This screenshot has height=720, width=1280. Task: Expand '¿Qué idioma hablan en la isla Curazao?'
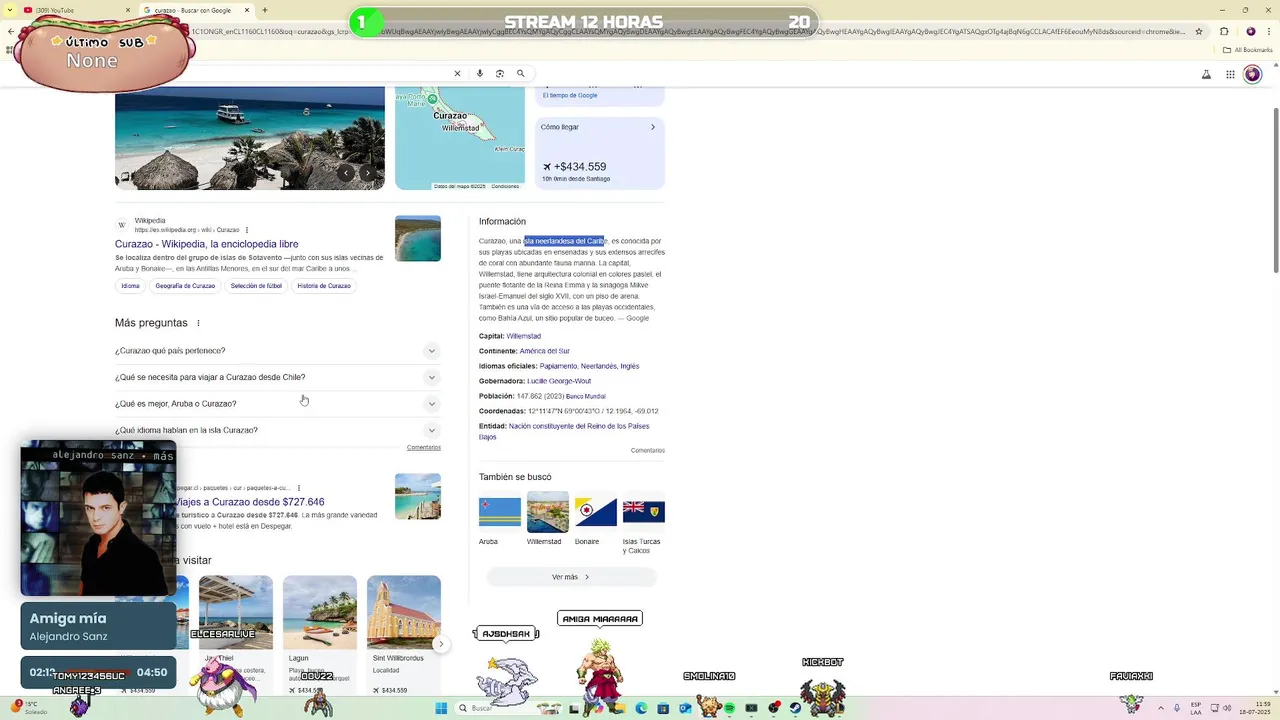[x=277, y=430]
